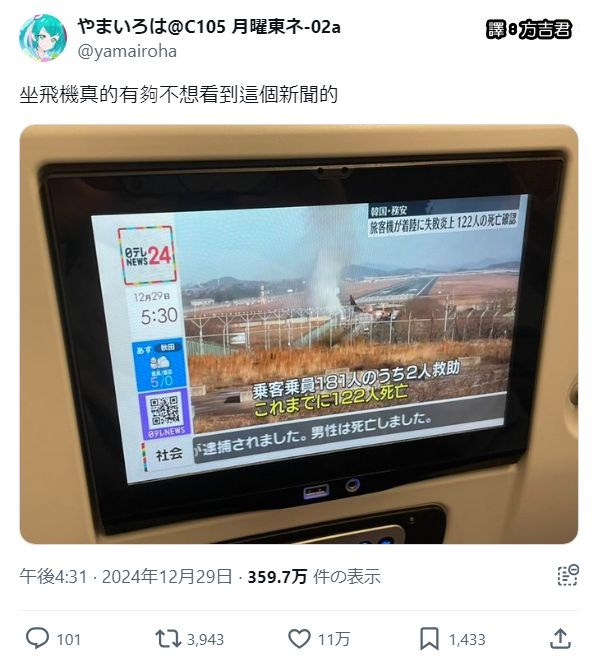The height and width of the screenshot is (667, 598).
Task: Click the share upload icon
Action: click(x=560, y=638)
